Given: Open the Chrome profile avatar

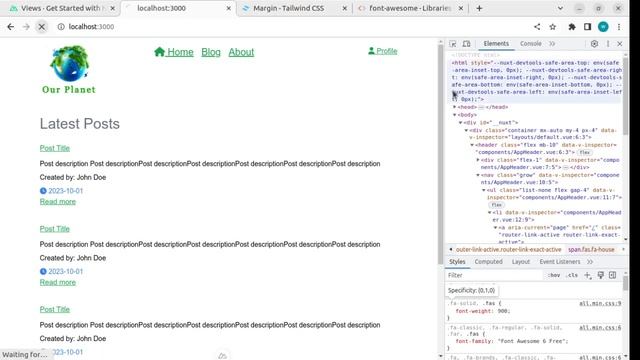Looking at the screenshot, I should tap(603, 27).
